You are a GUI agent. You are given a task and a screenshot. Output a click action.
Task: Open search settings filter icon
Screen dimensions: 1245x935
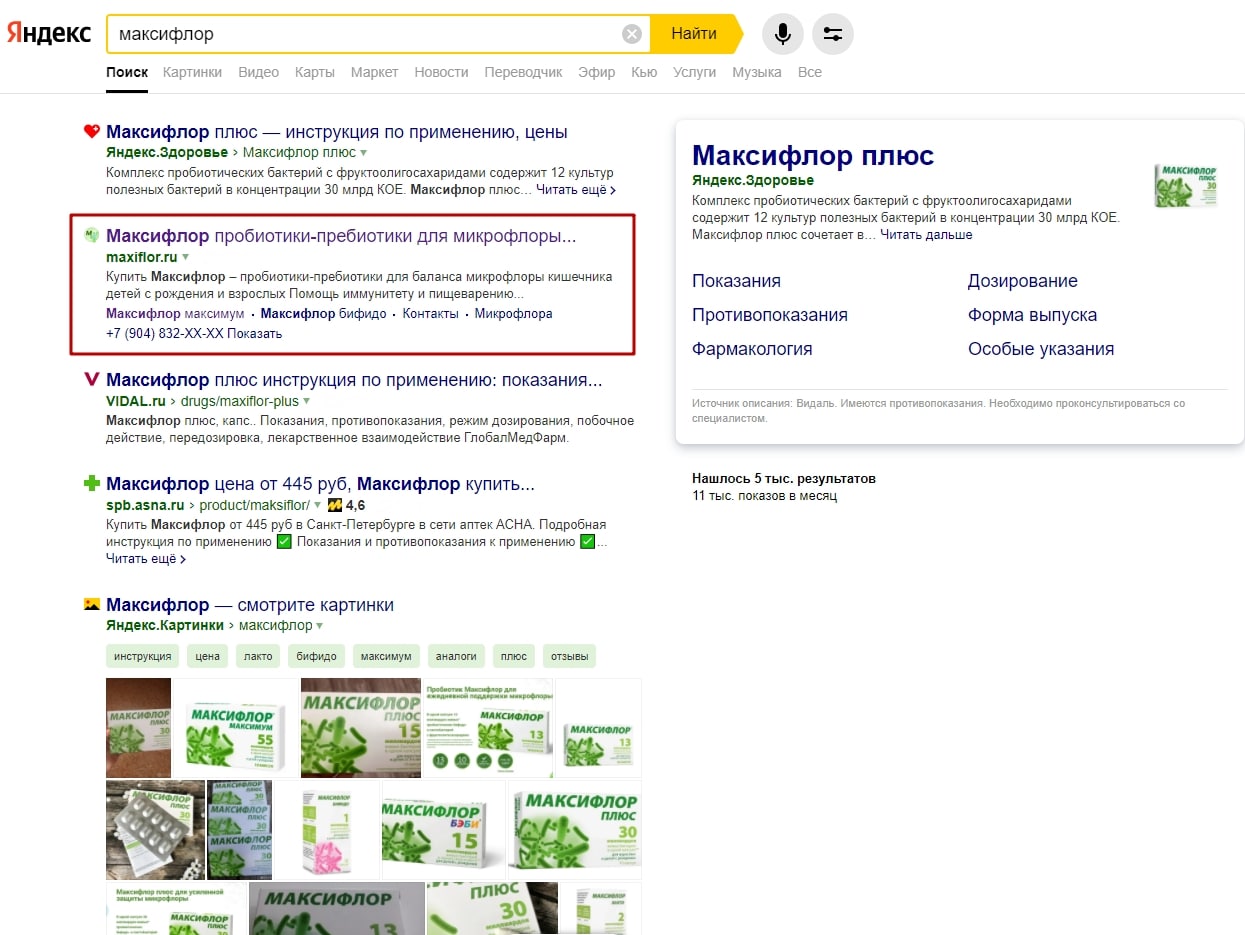click(x=833, y=34)
